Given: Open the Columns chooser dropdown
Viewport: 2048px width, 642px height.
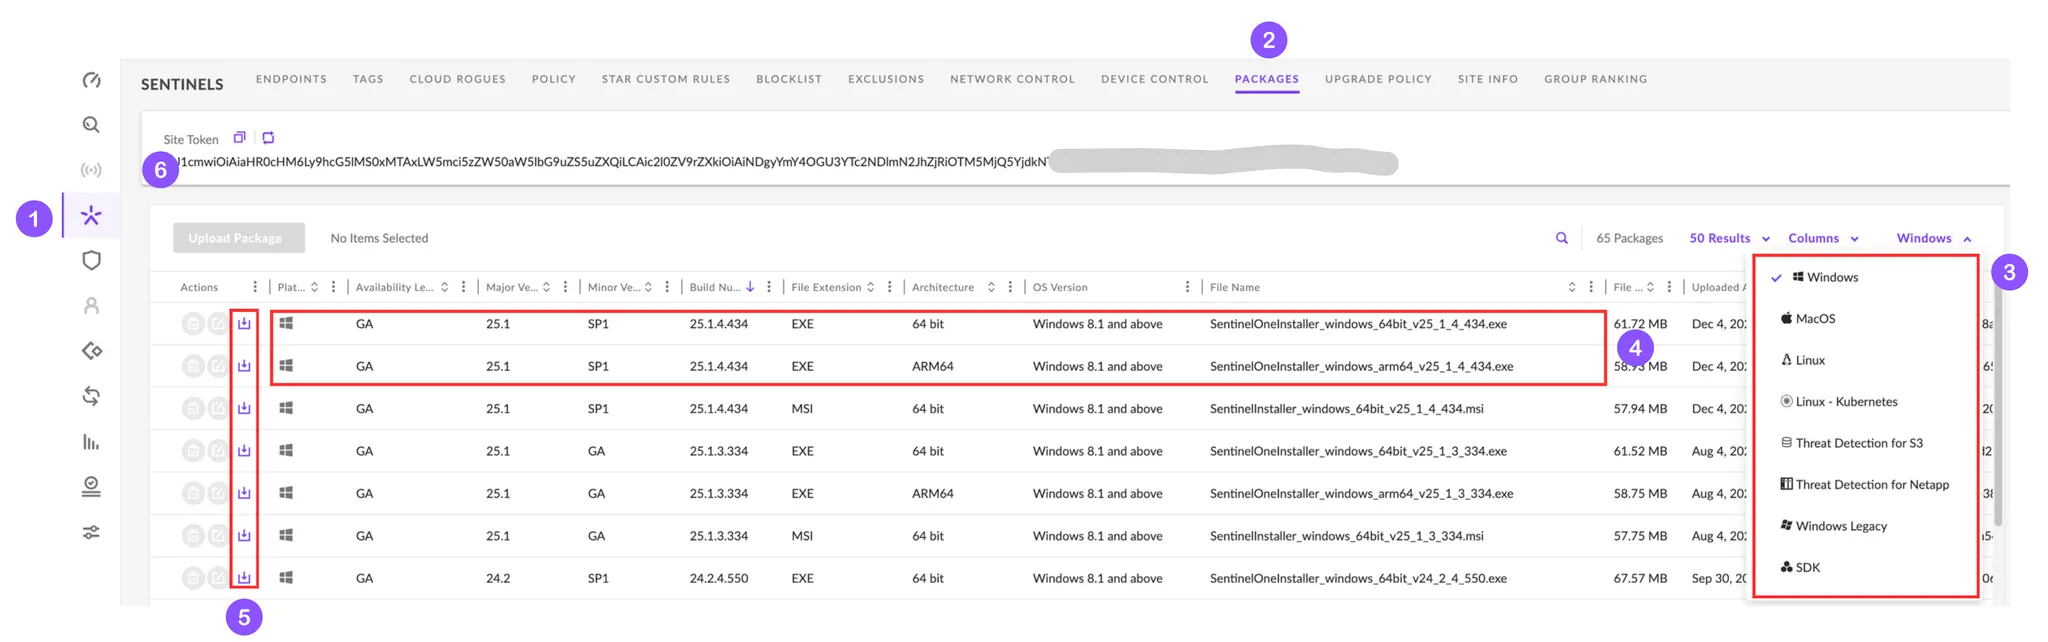Looking at the screenshot, I should click(1823, 238).
